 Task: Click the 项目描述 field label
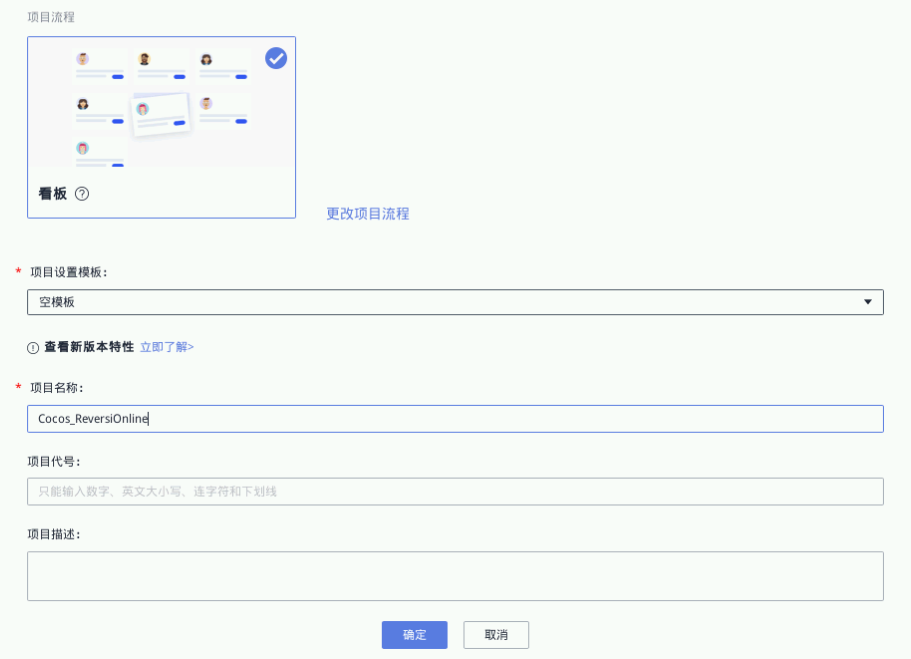[54, 533]
